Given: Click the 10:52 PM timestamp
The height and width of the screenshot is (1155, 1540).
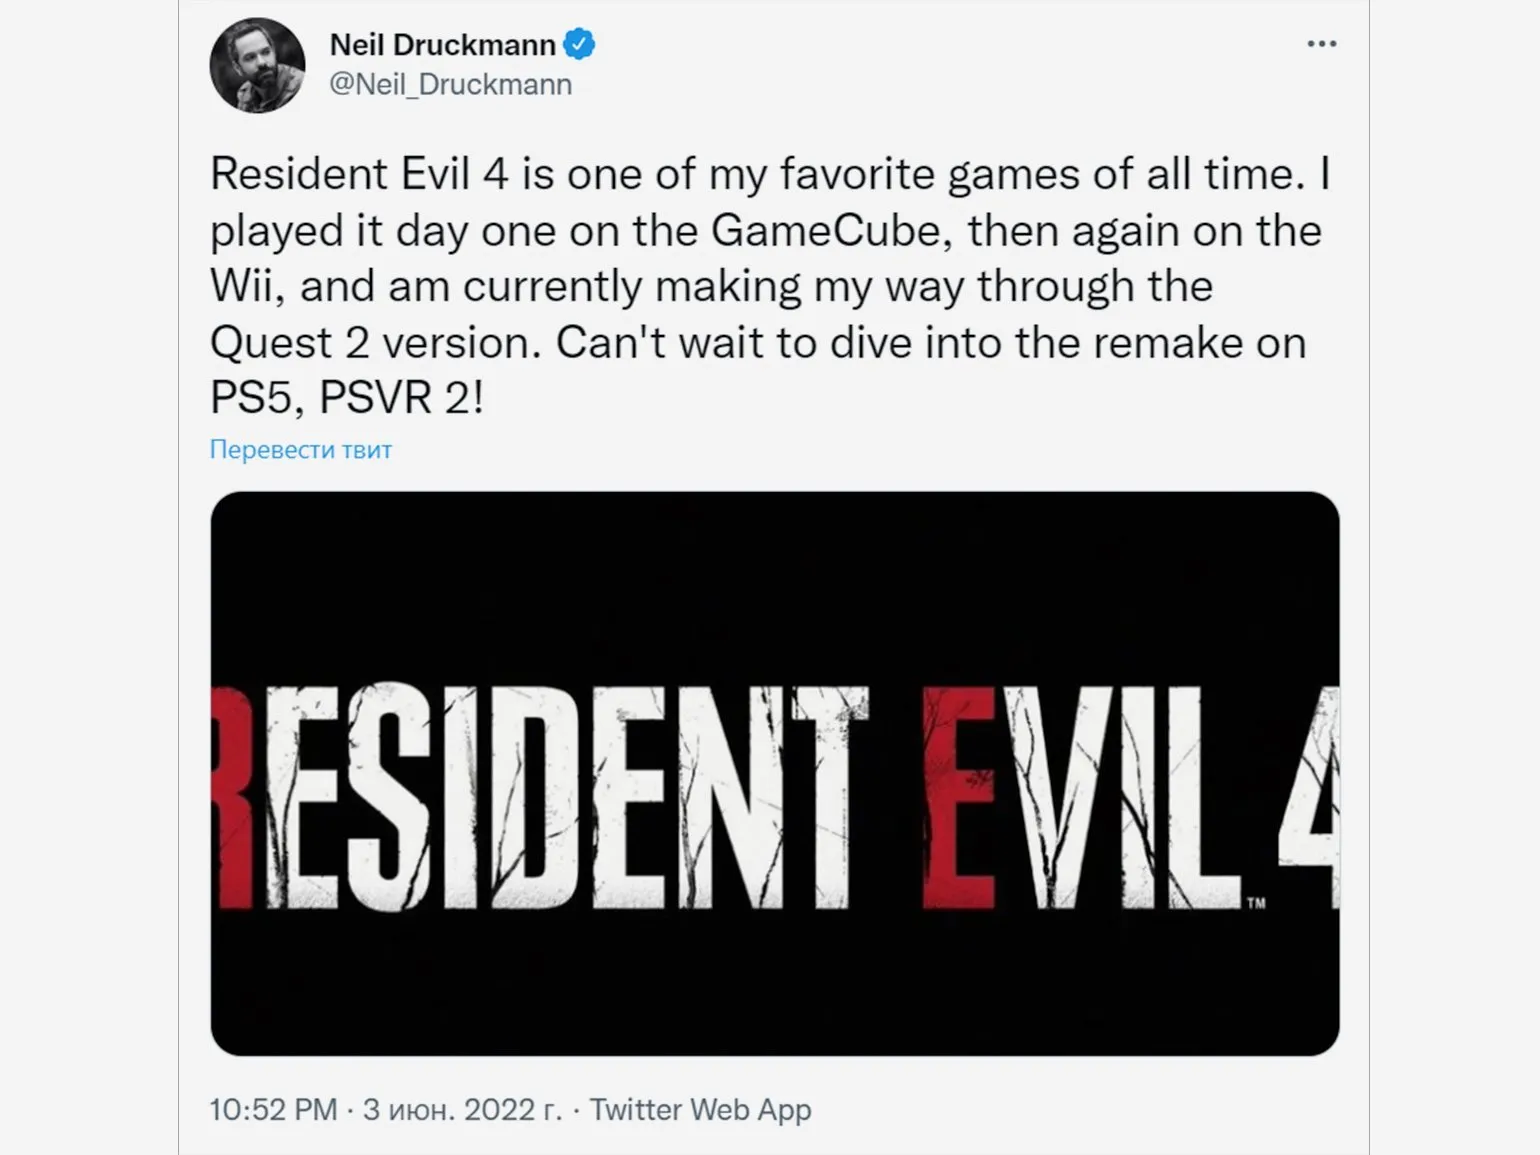Looking at the screenshot, I should 273,1110.
